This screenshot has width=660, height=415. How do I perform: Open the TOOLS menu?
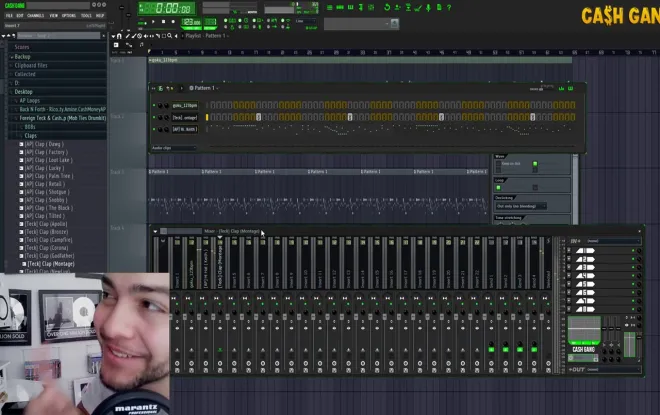click(x=86, y=16)
